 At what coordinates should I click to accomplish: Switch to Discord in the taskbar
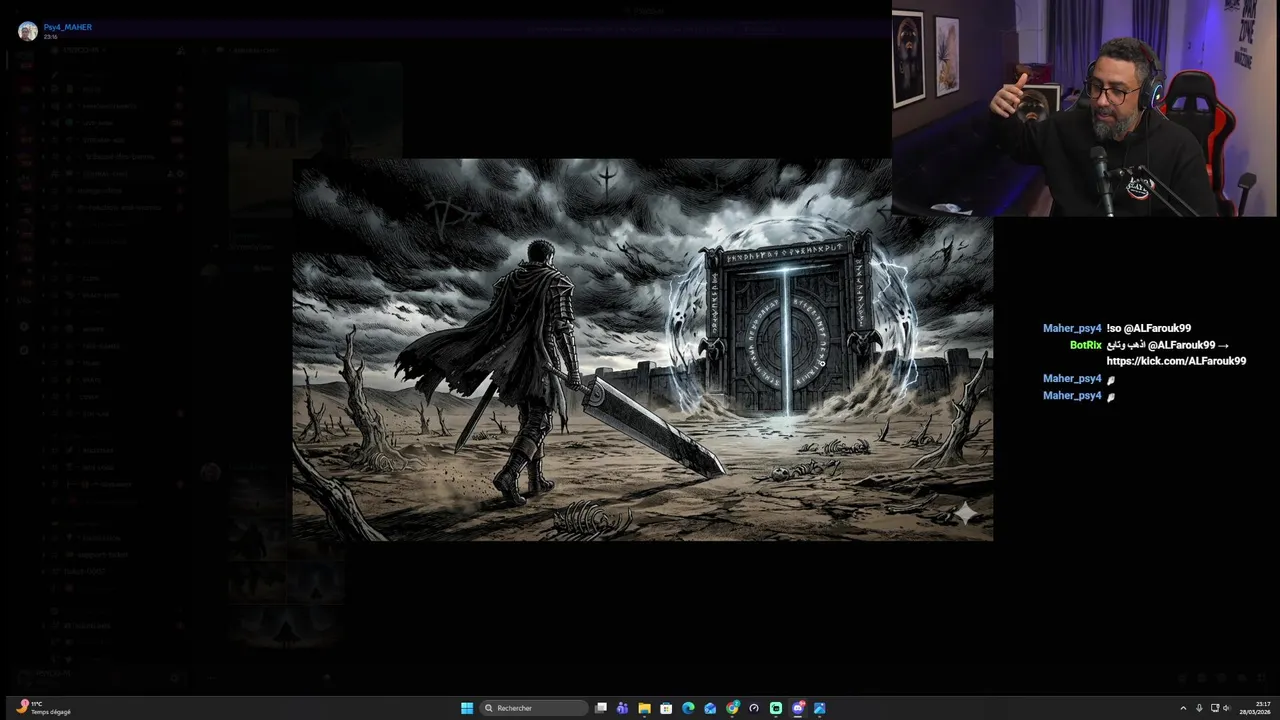point(798,708)
